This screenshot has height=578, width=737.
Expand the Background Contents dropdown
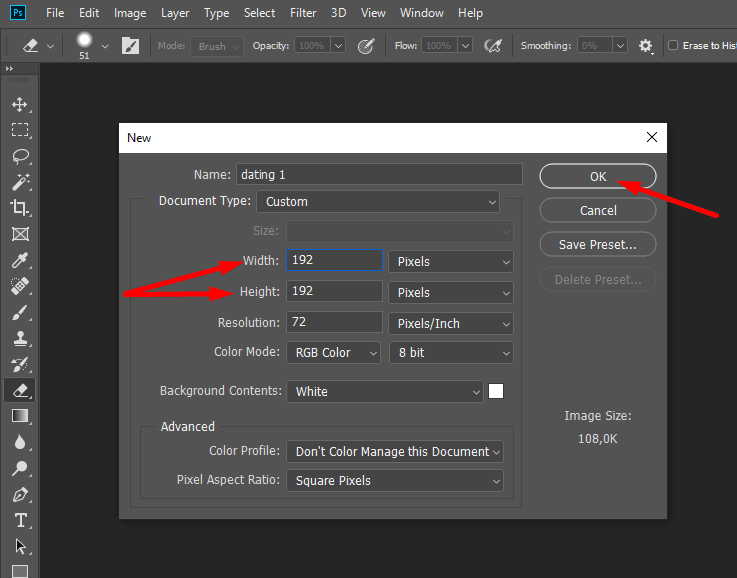coord(385,392)
